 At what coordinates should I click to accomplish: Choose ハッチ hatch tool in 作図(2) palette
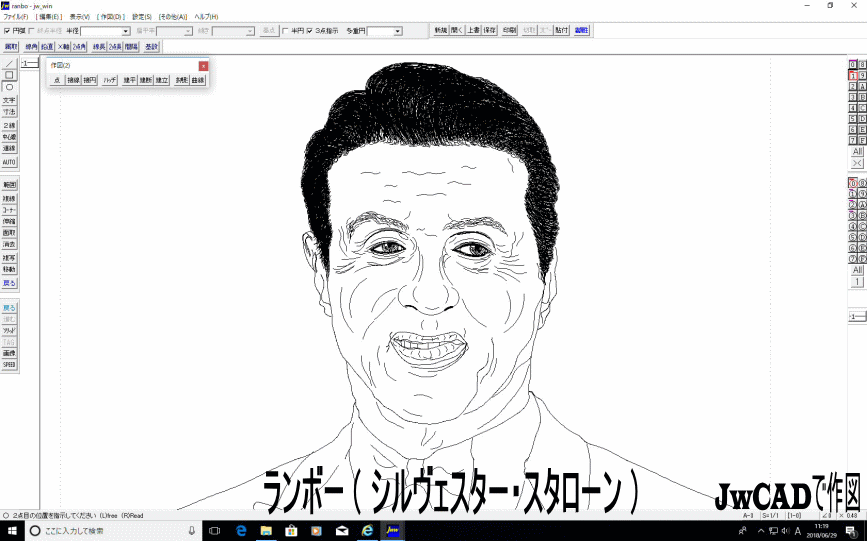point(110,80)
